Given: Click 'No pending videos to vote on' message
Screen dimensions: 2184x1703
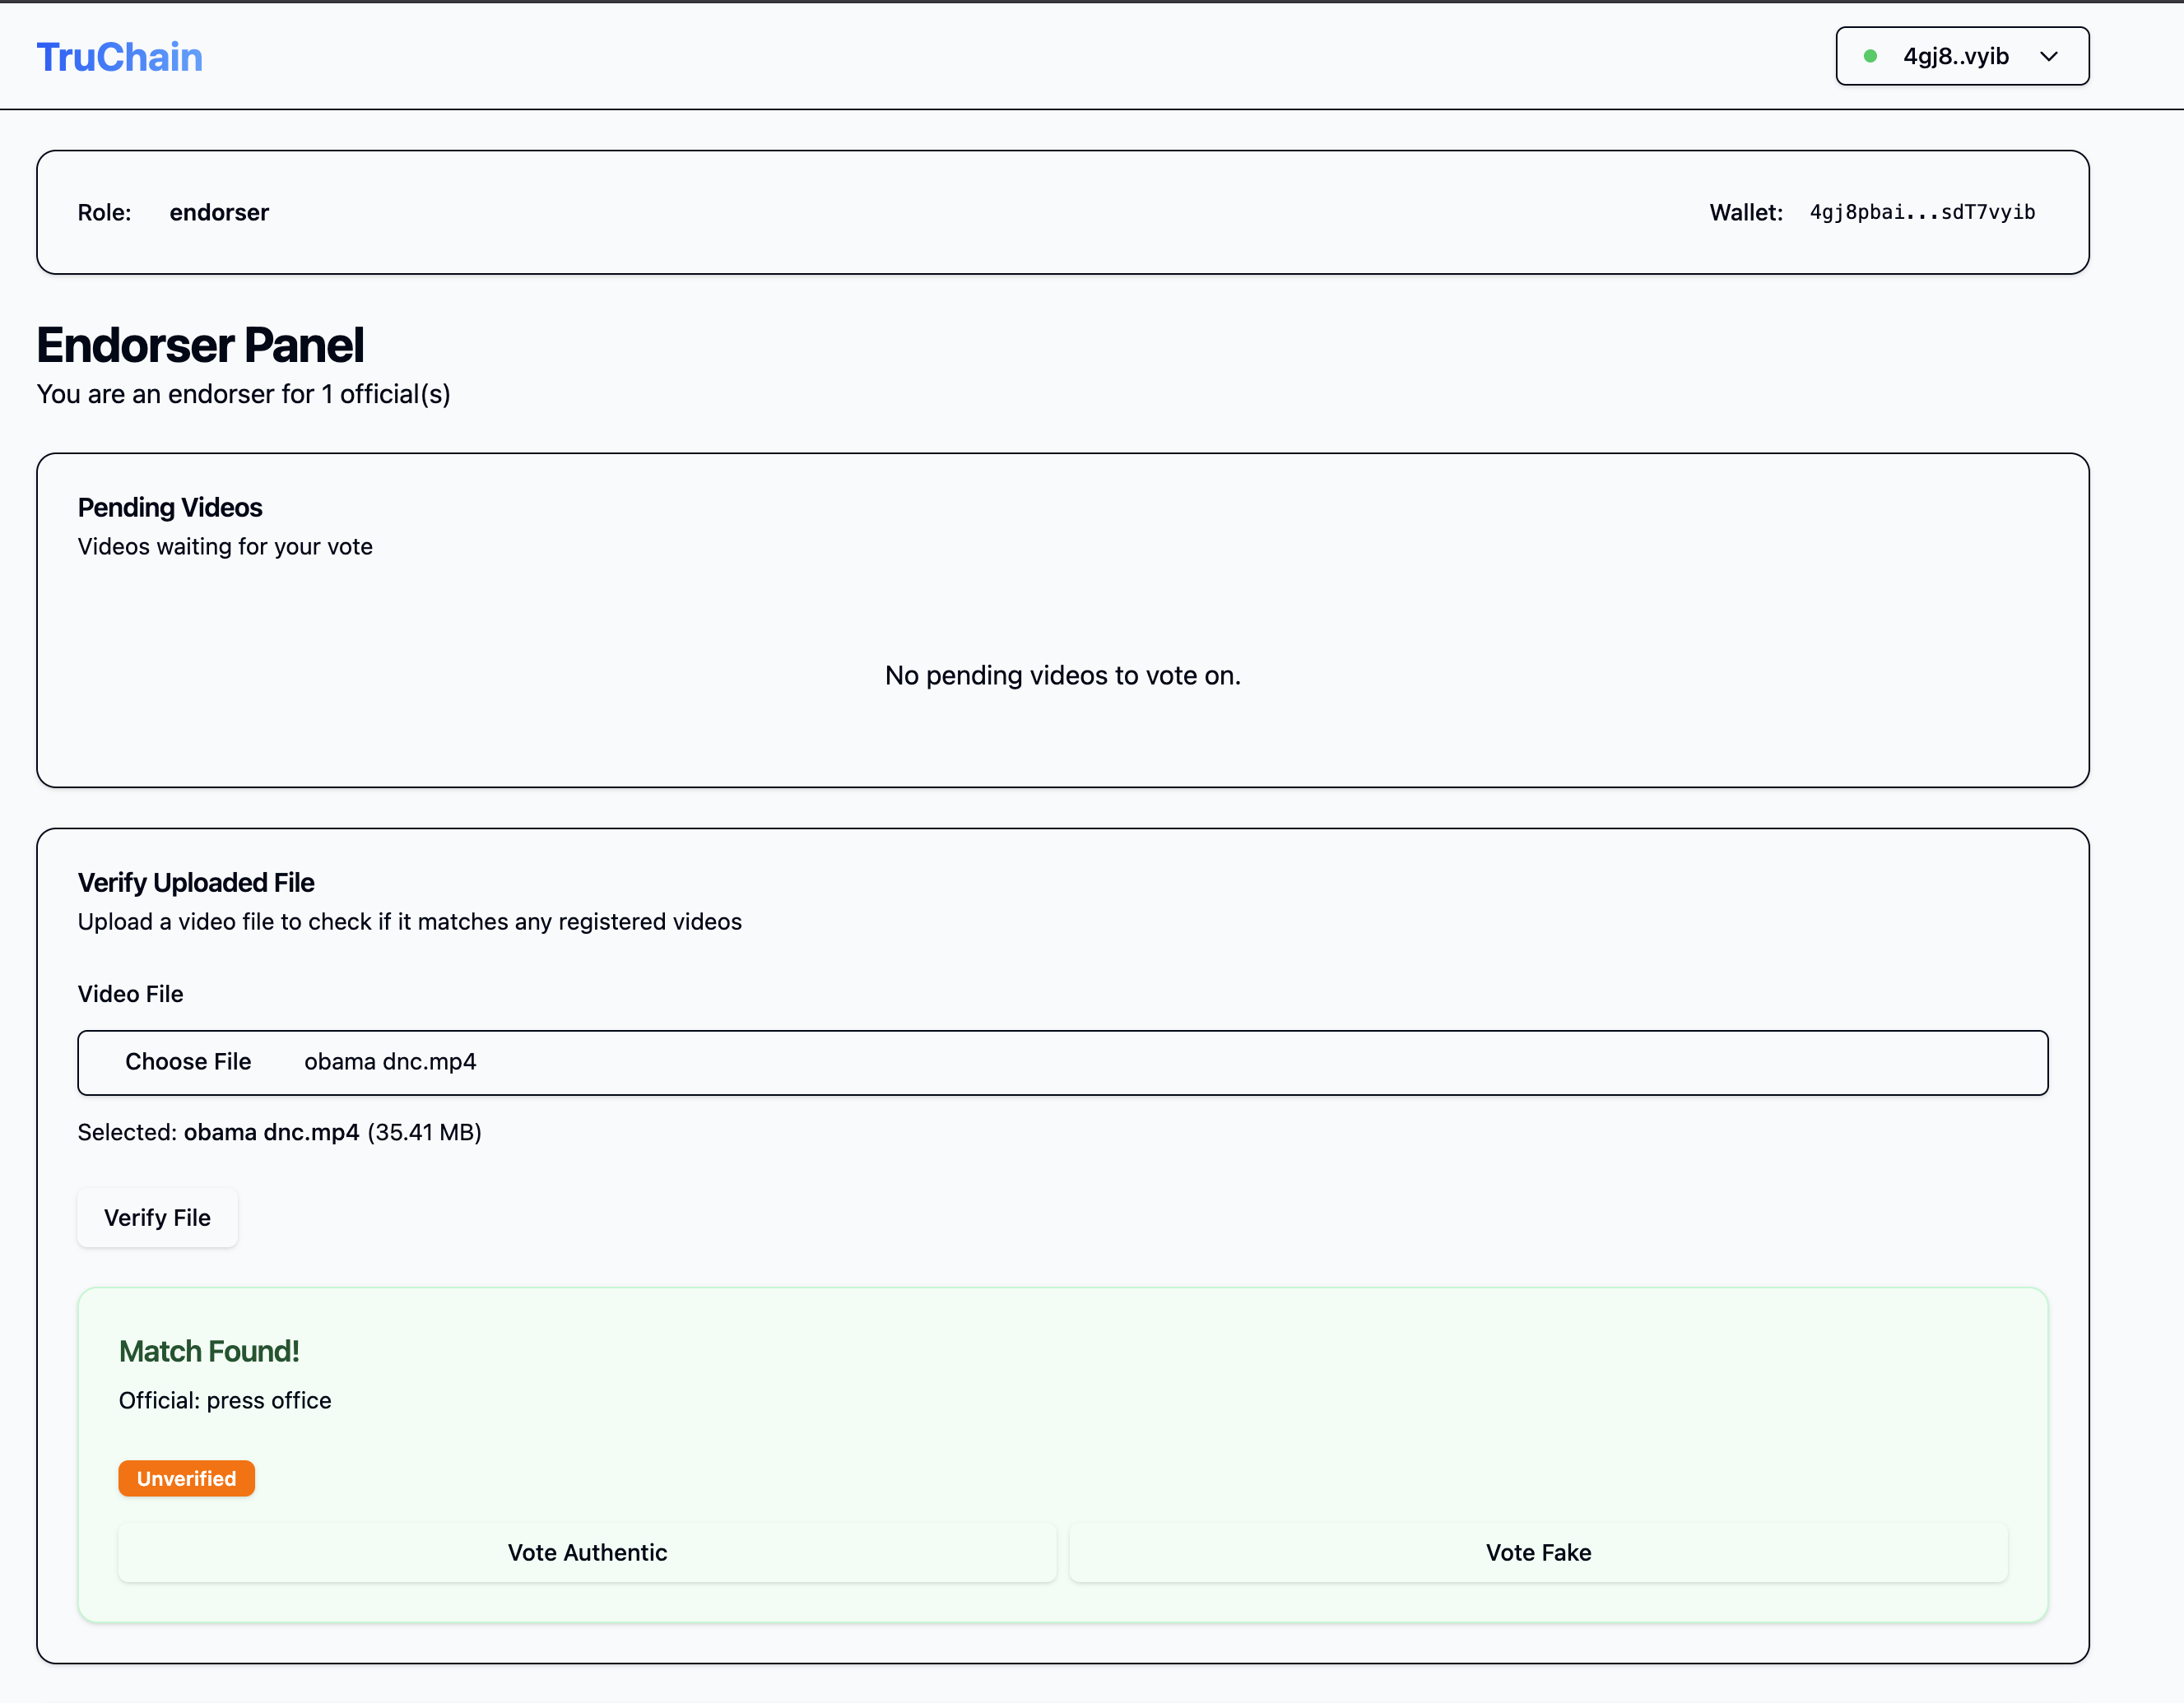Looking at the screenshot, I should click(x=1062, y=676).
